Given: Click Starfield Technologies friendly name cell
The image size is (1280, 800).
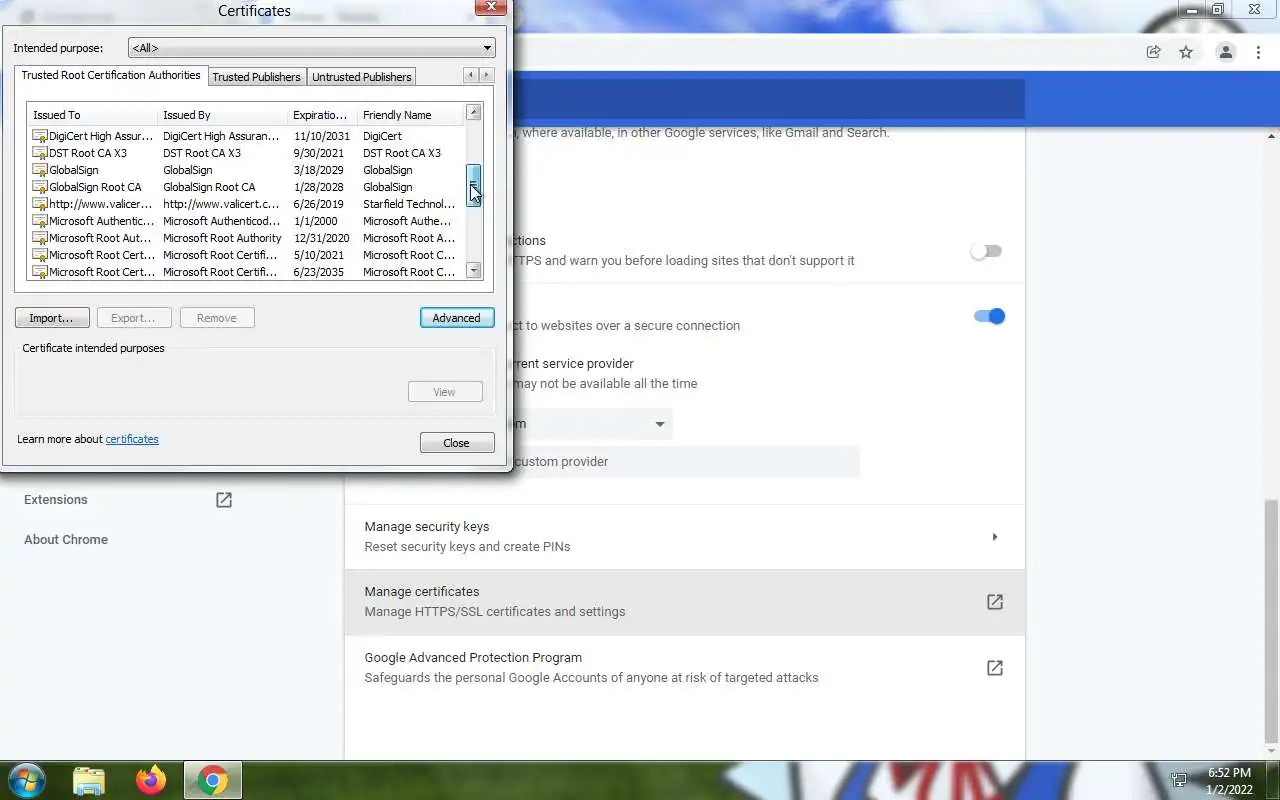Looking at the screenshot, I should tap(409, 204).
